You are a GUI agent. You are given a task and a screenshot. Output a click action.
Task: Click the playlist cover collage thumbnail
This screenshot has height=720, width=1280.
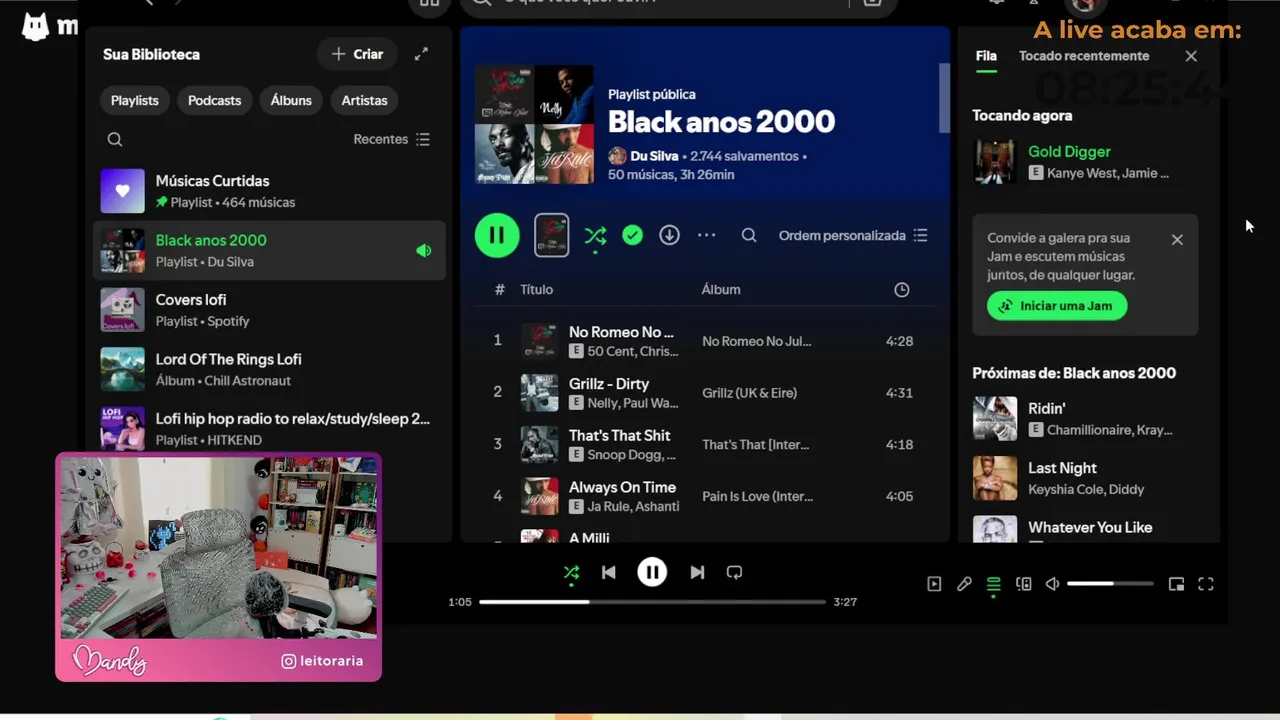coord(534,124)
